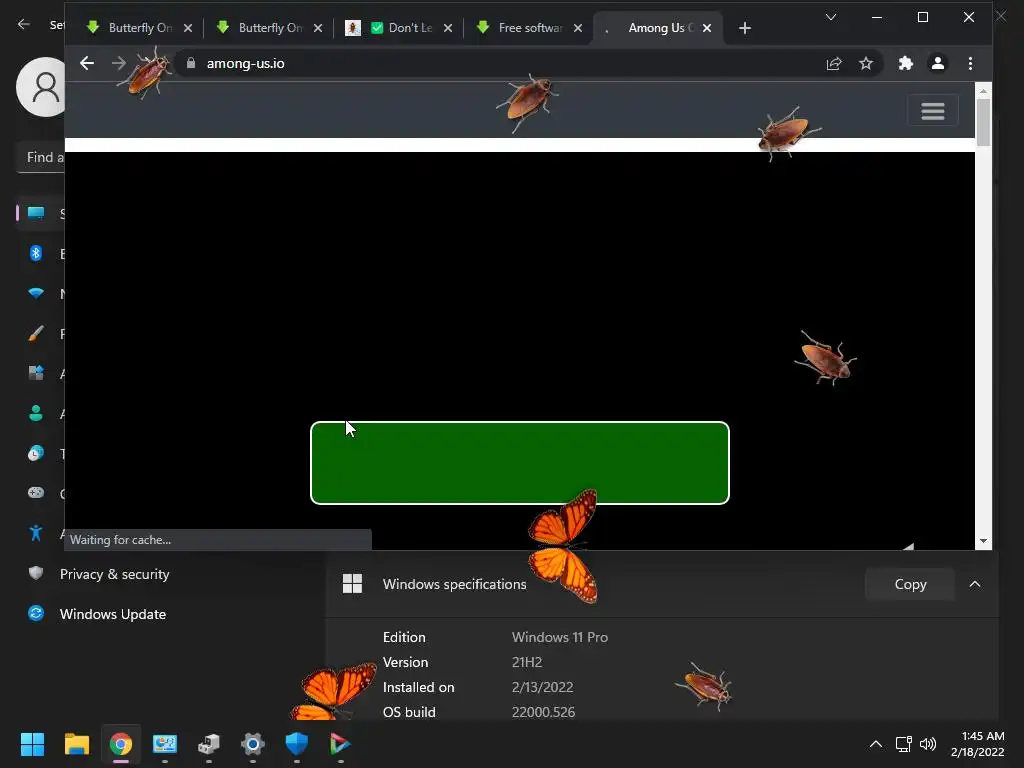Open volume speaker icon in tray
Screen dimensions: 1024x768
point(927,744)
